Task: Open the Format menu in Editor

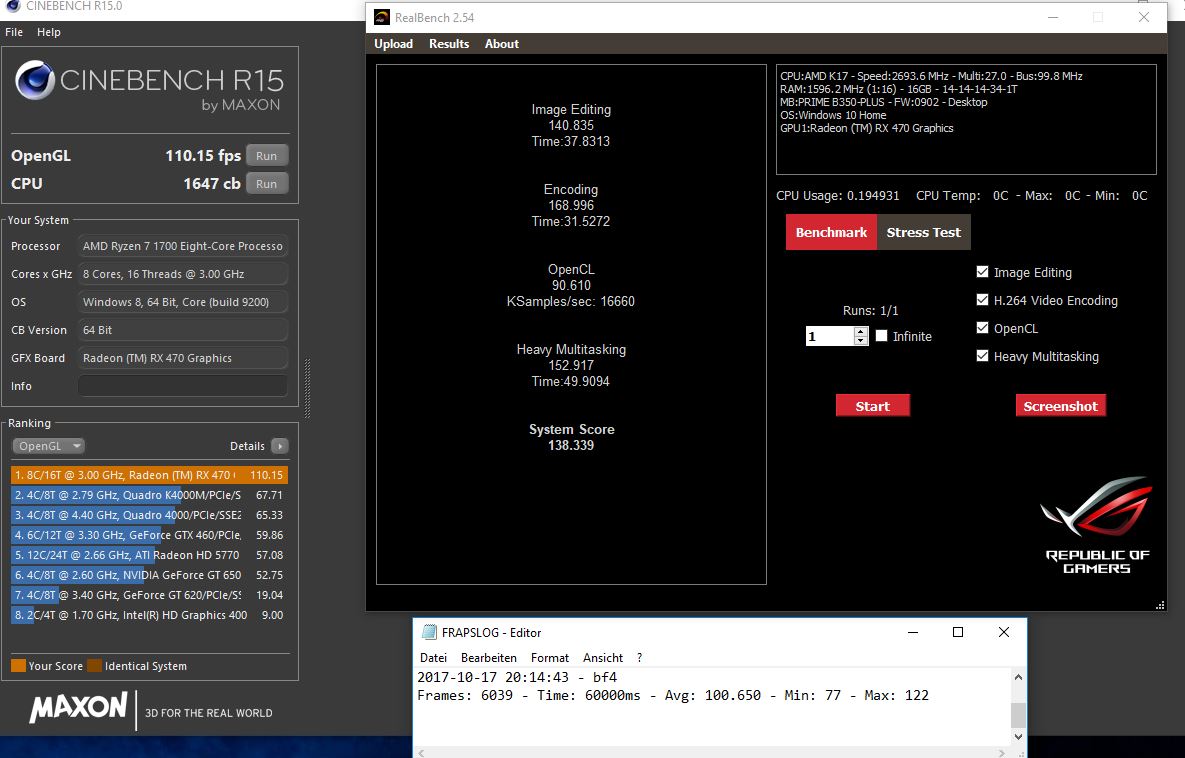Action: pos(549,657)
